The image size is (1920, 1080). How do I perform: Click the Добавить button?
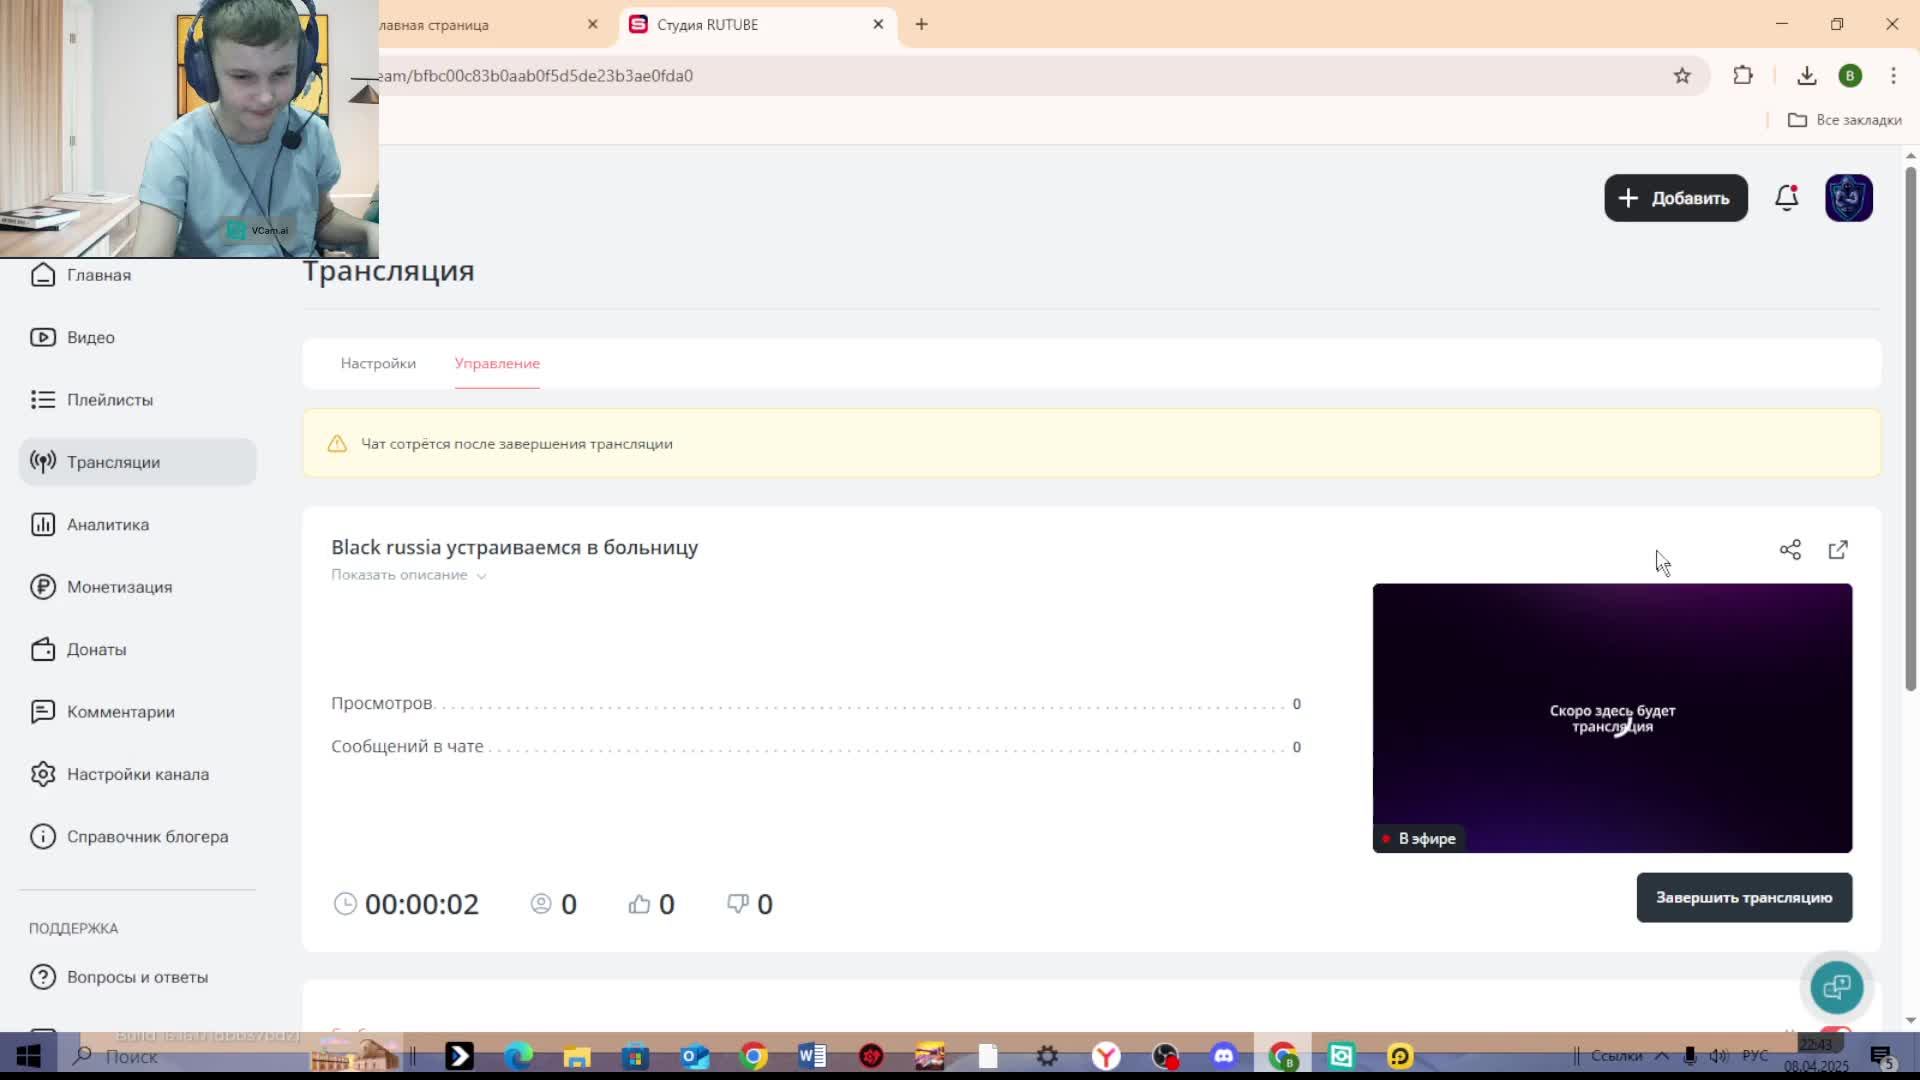(1675, 198)
